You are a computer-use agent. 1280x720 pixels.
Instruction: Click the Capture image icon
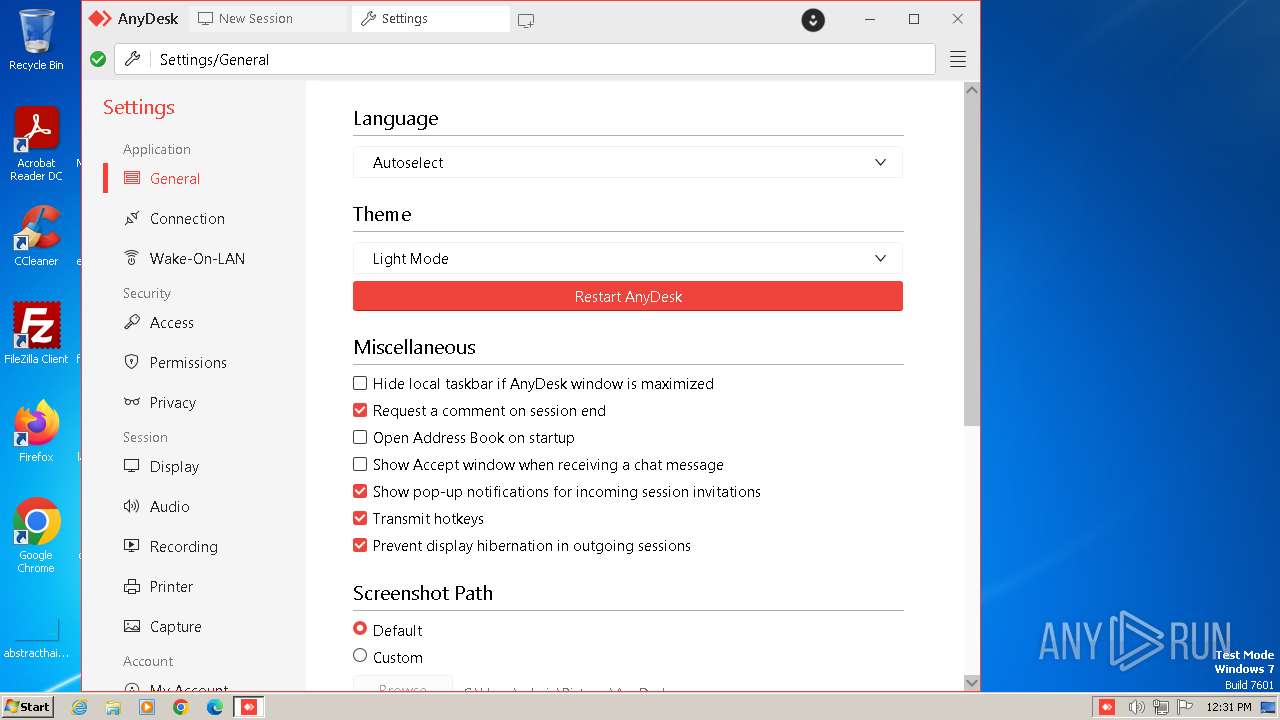(x=131, y=627)
